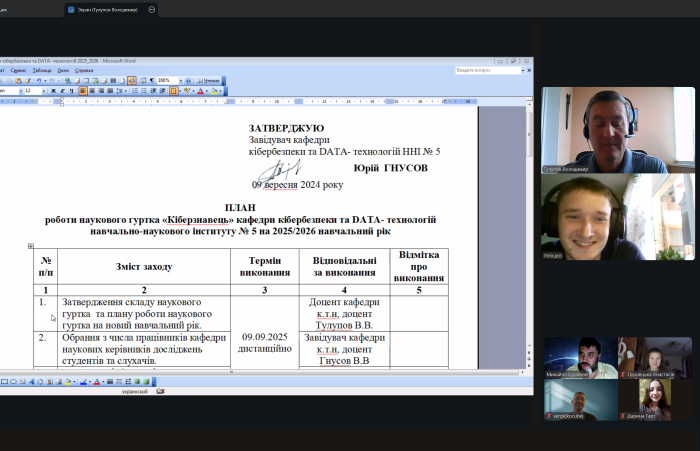Click the undo arrow icon
Screen dimensions: 700x451
click(x=39, y=80)
